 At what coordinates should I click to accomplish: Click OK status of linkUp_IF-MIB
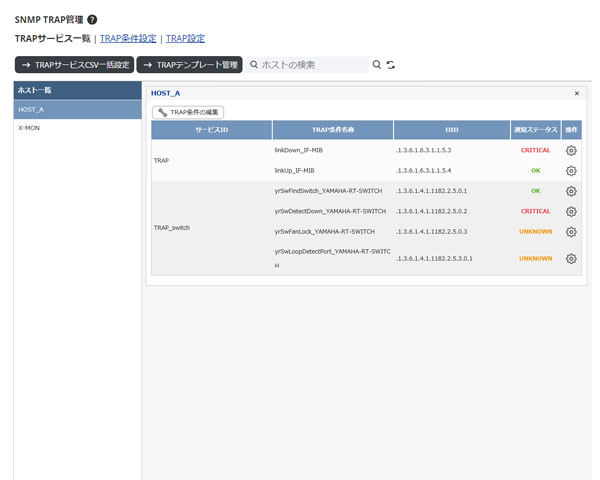(x=536, y=170)
